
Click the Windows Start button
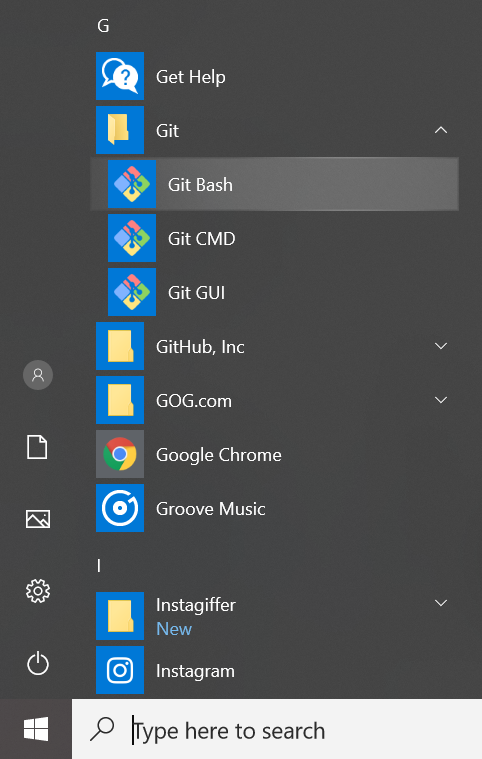pos(36,729)
